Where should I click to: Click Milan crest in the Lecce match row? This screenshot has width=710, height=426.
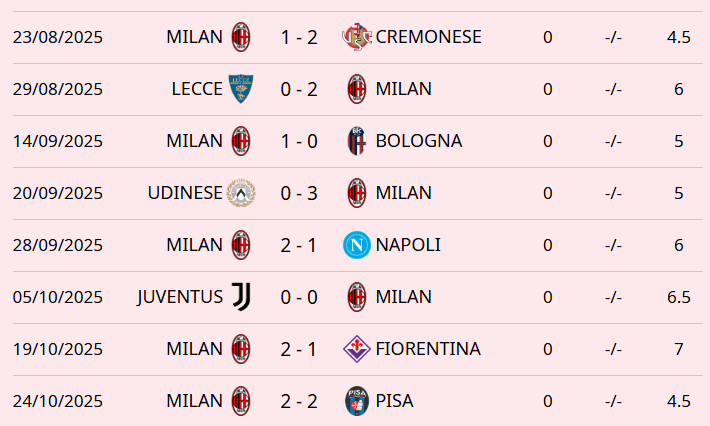357,89
